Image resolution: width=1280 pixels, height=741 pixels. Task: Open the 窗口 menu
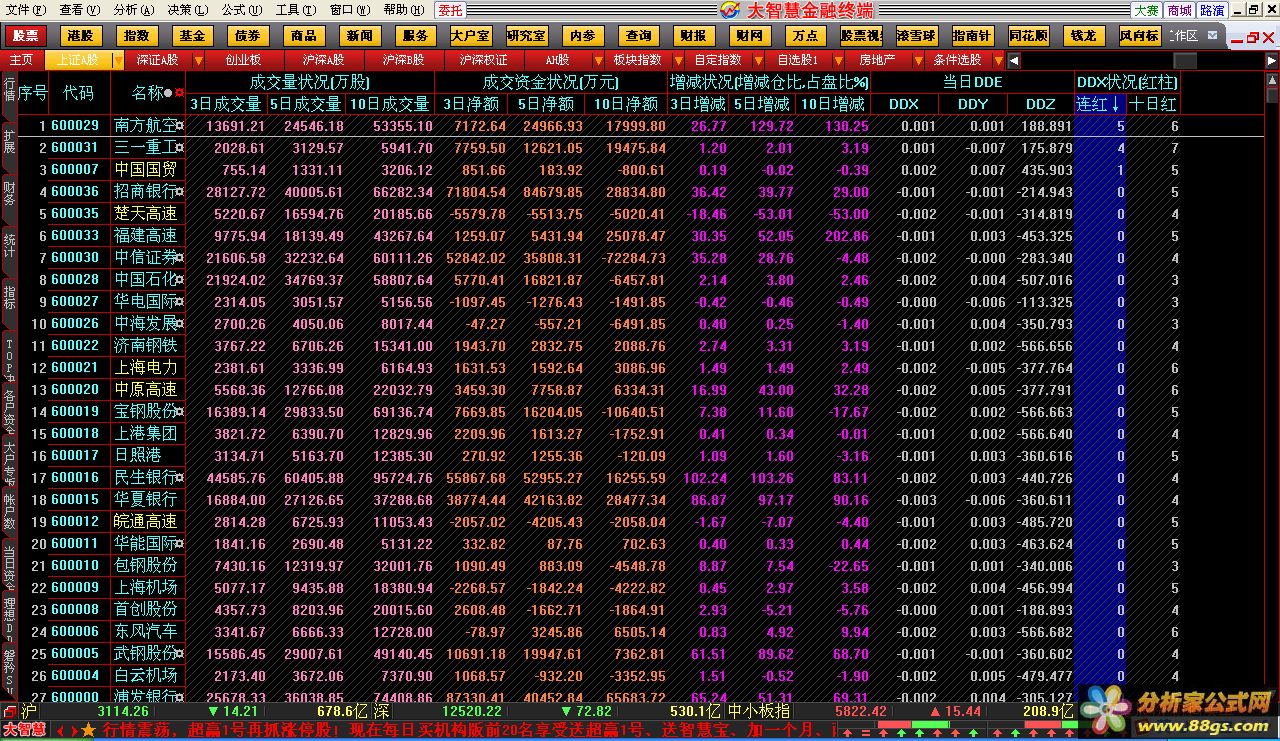pos(350,10)
